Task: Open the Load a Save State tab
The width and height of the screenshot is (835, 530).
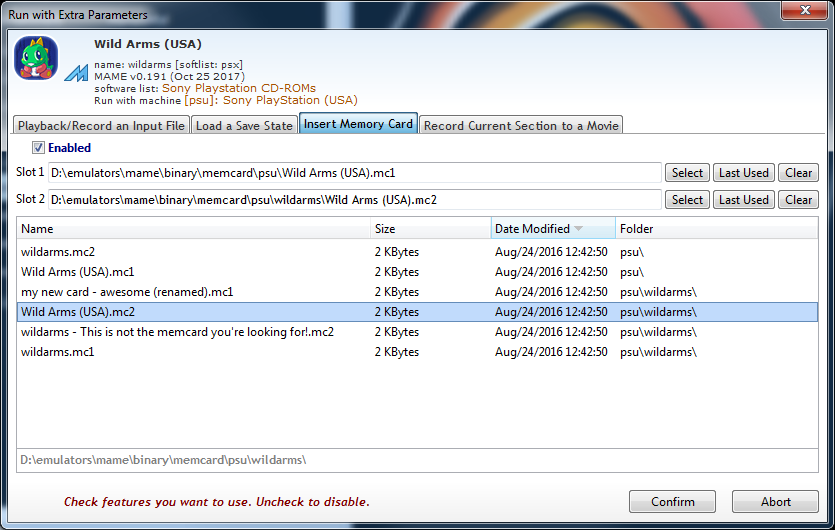Action: pos(244,125)
